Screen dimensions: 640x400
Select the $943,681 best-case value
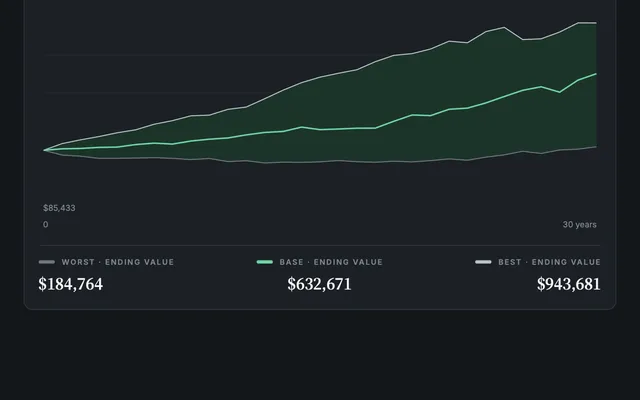pos(569,284)
